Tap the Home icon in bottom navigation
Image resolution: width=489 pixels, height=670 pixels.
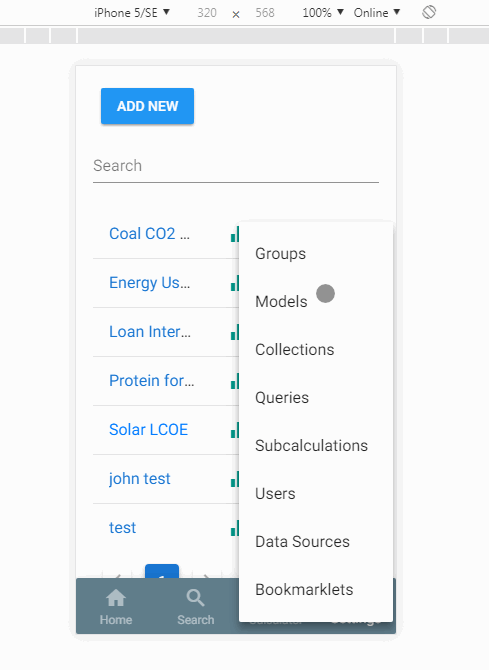click(x=116, y=598)
